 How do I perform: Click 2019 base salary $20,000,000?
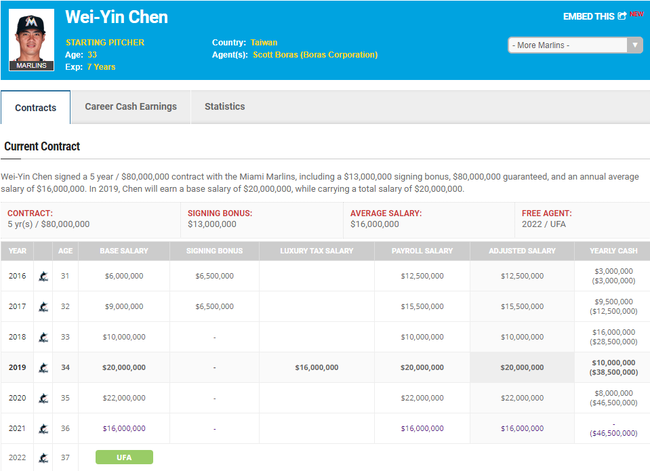pyautogui.click(x=124, y=367)
